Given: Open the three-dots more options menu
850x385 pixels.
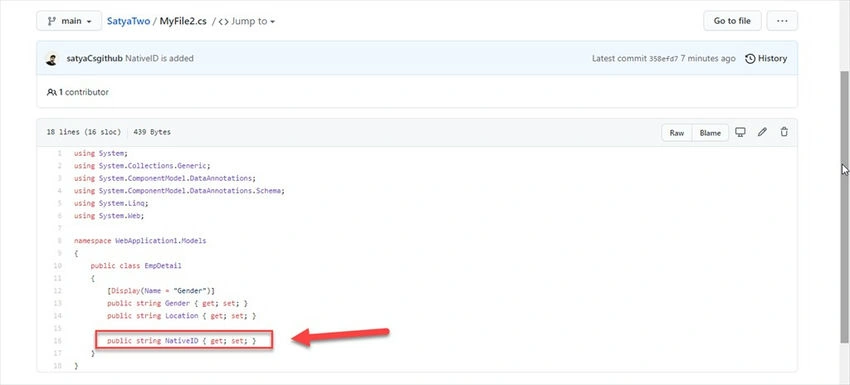Looking at the screenshot, I should pos(782,21).
